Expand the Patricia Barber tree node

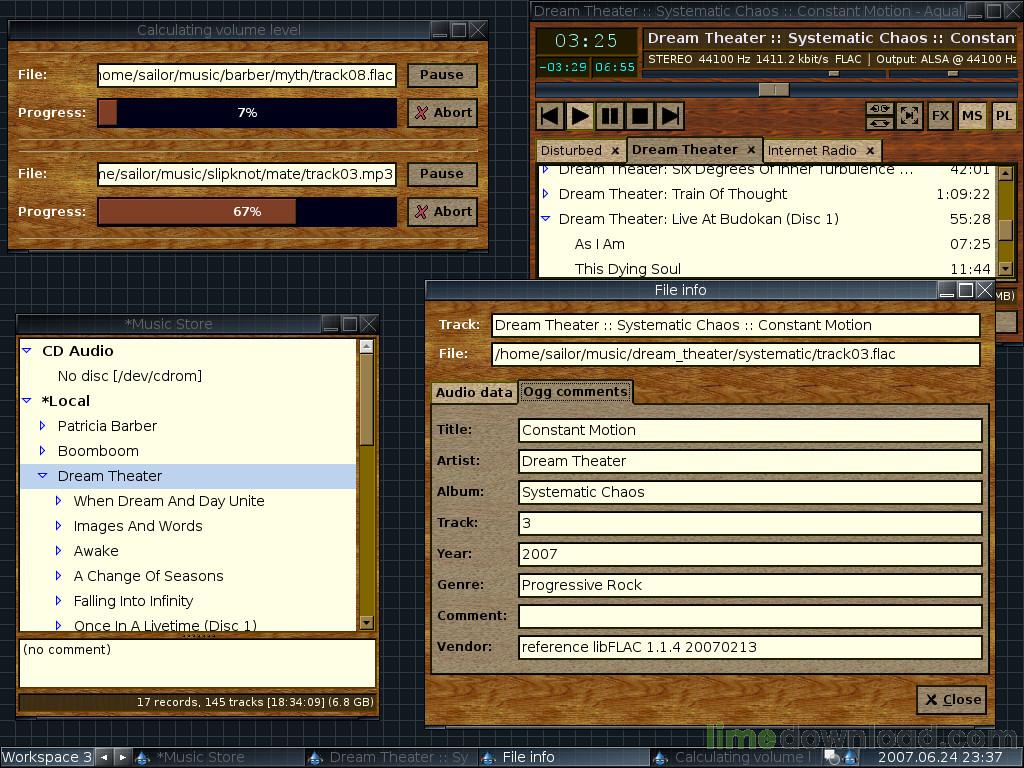pos(42,426)
